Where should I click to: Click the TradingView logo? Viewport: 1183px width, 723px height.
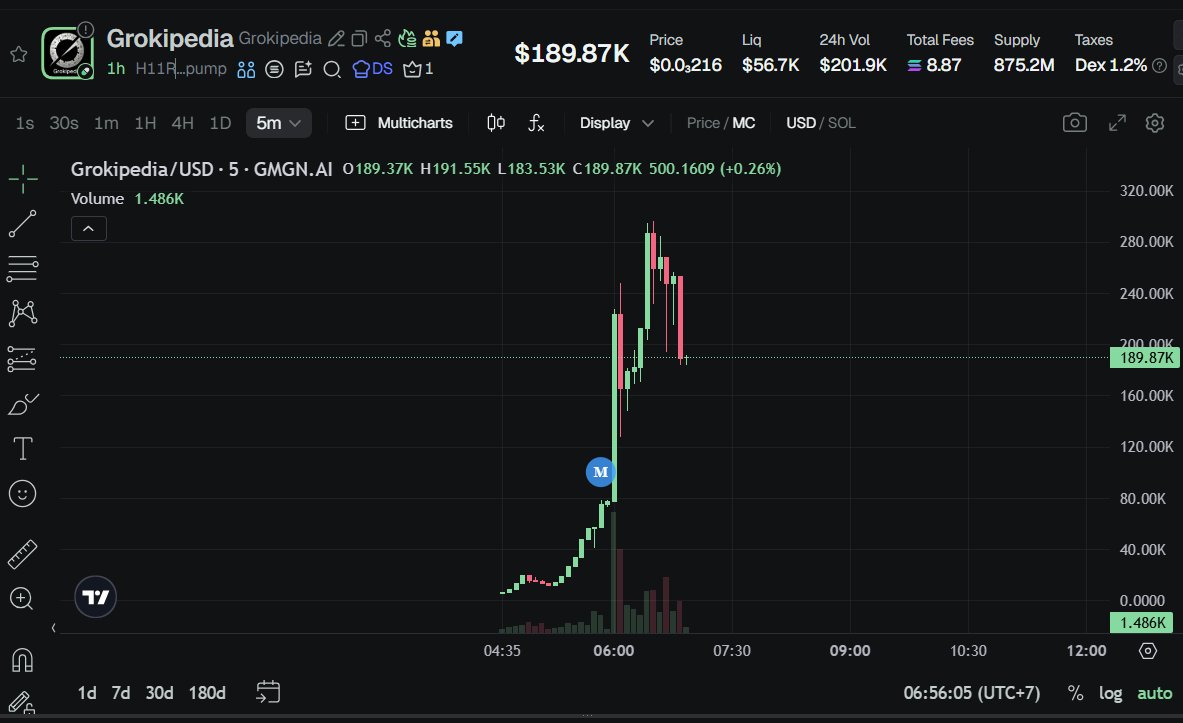click(x=96, y=597)
